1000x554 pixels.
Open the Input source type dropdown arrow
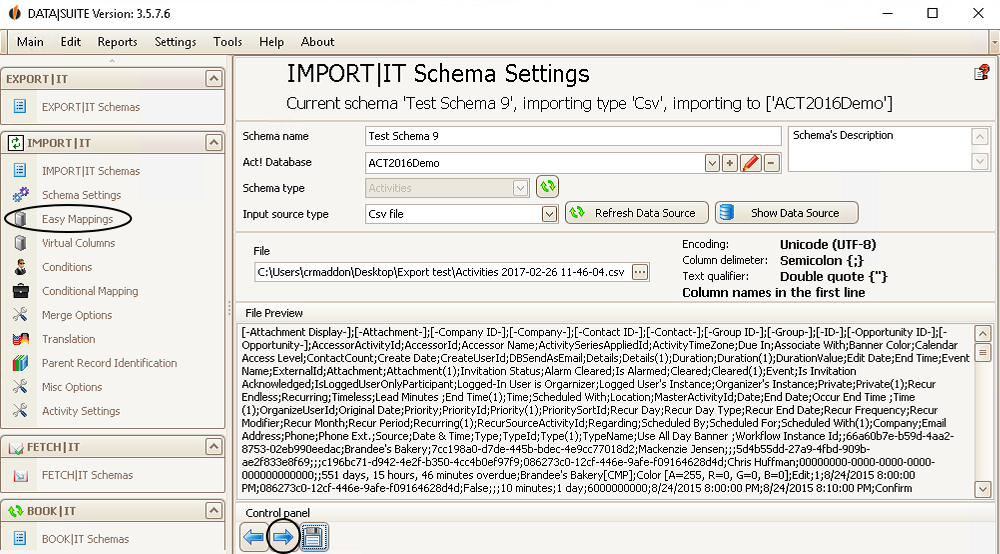pyautogui.click(x=549, y=214)
